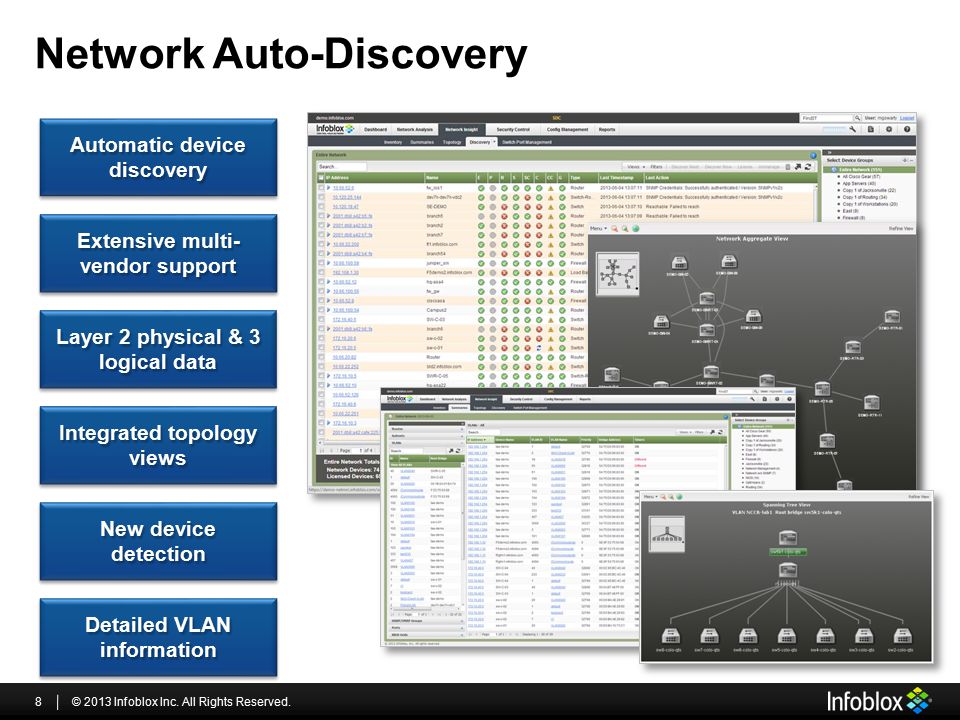Switch to Dashboard tab in Discovery window
The width and height of the screenshot is (960, 720).
tap(375, 130)
